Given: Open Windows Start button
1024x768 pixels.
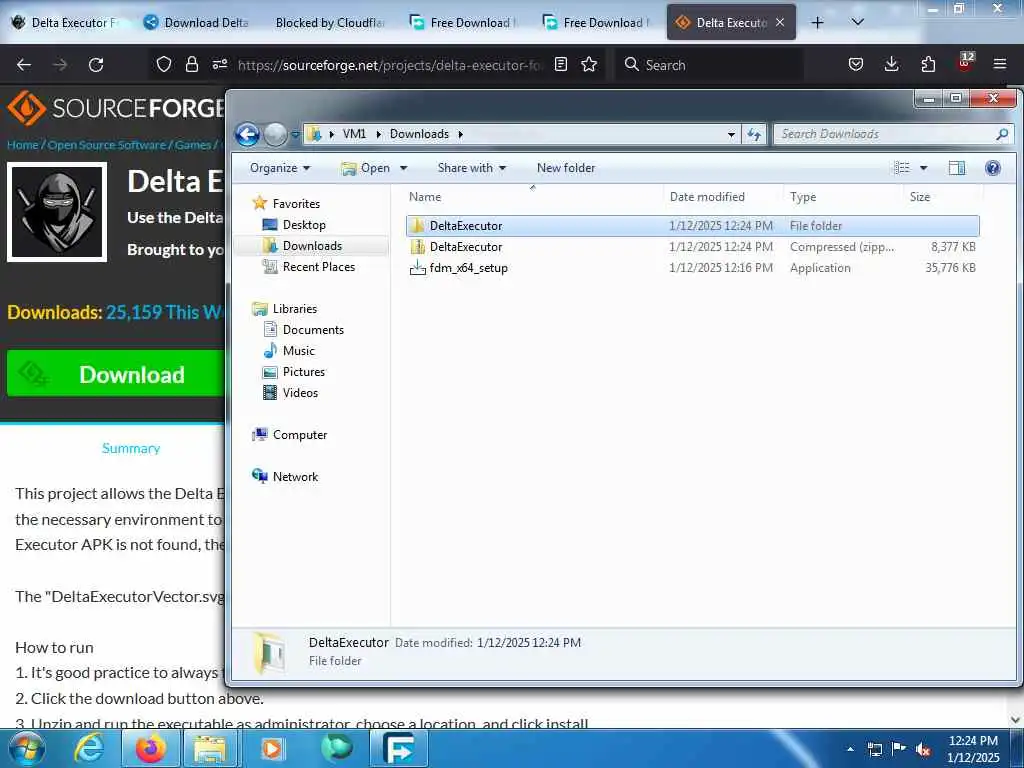Looking at the screenshot, I should pyautogui.click(x=27, y=748).
